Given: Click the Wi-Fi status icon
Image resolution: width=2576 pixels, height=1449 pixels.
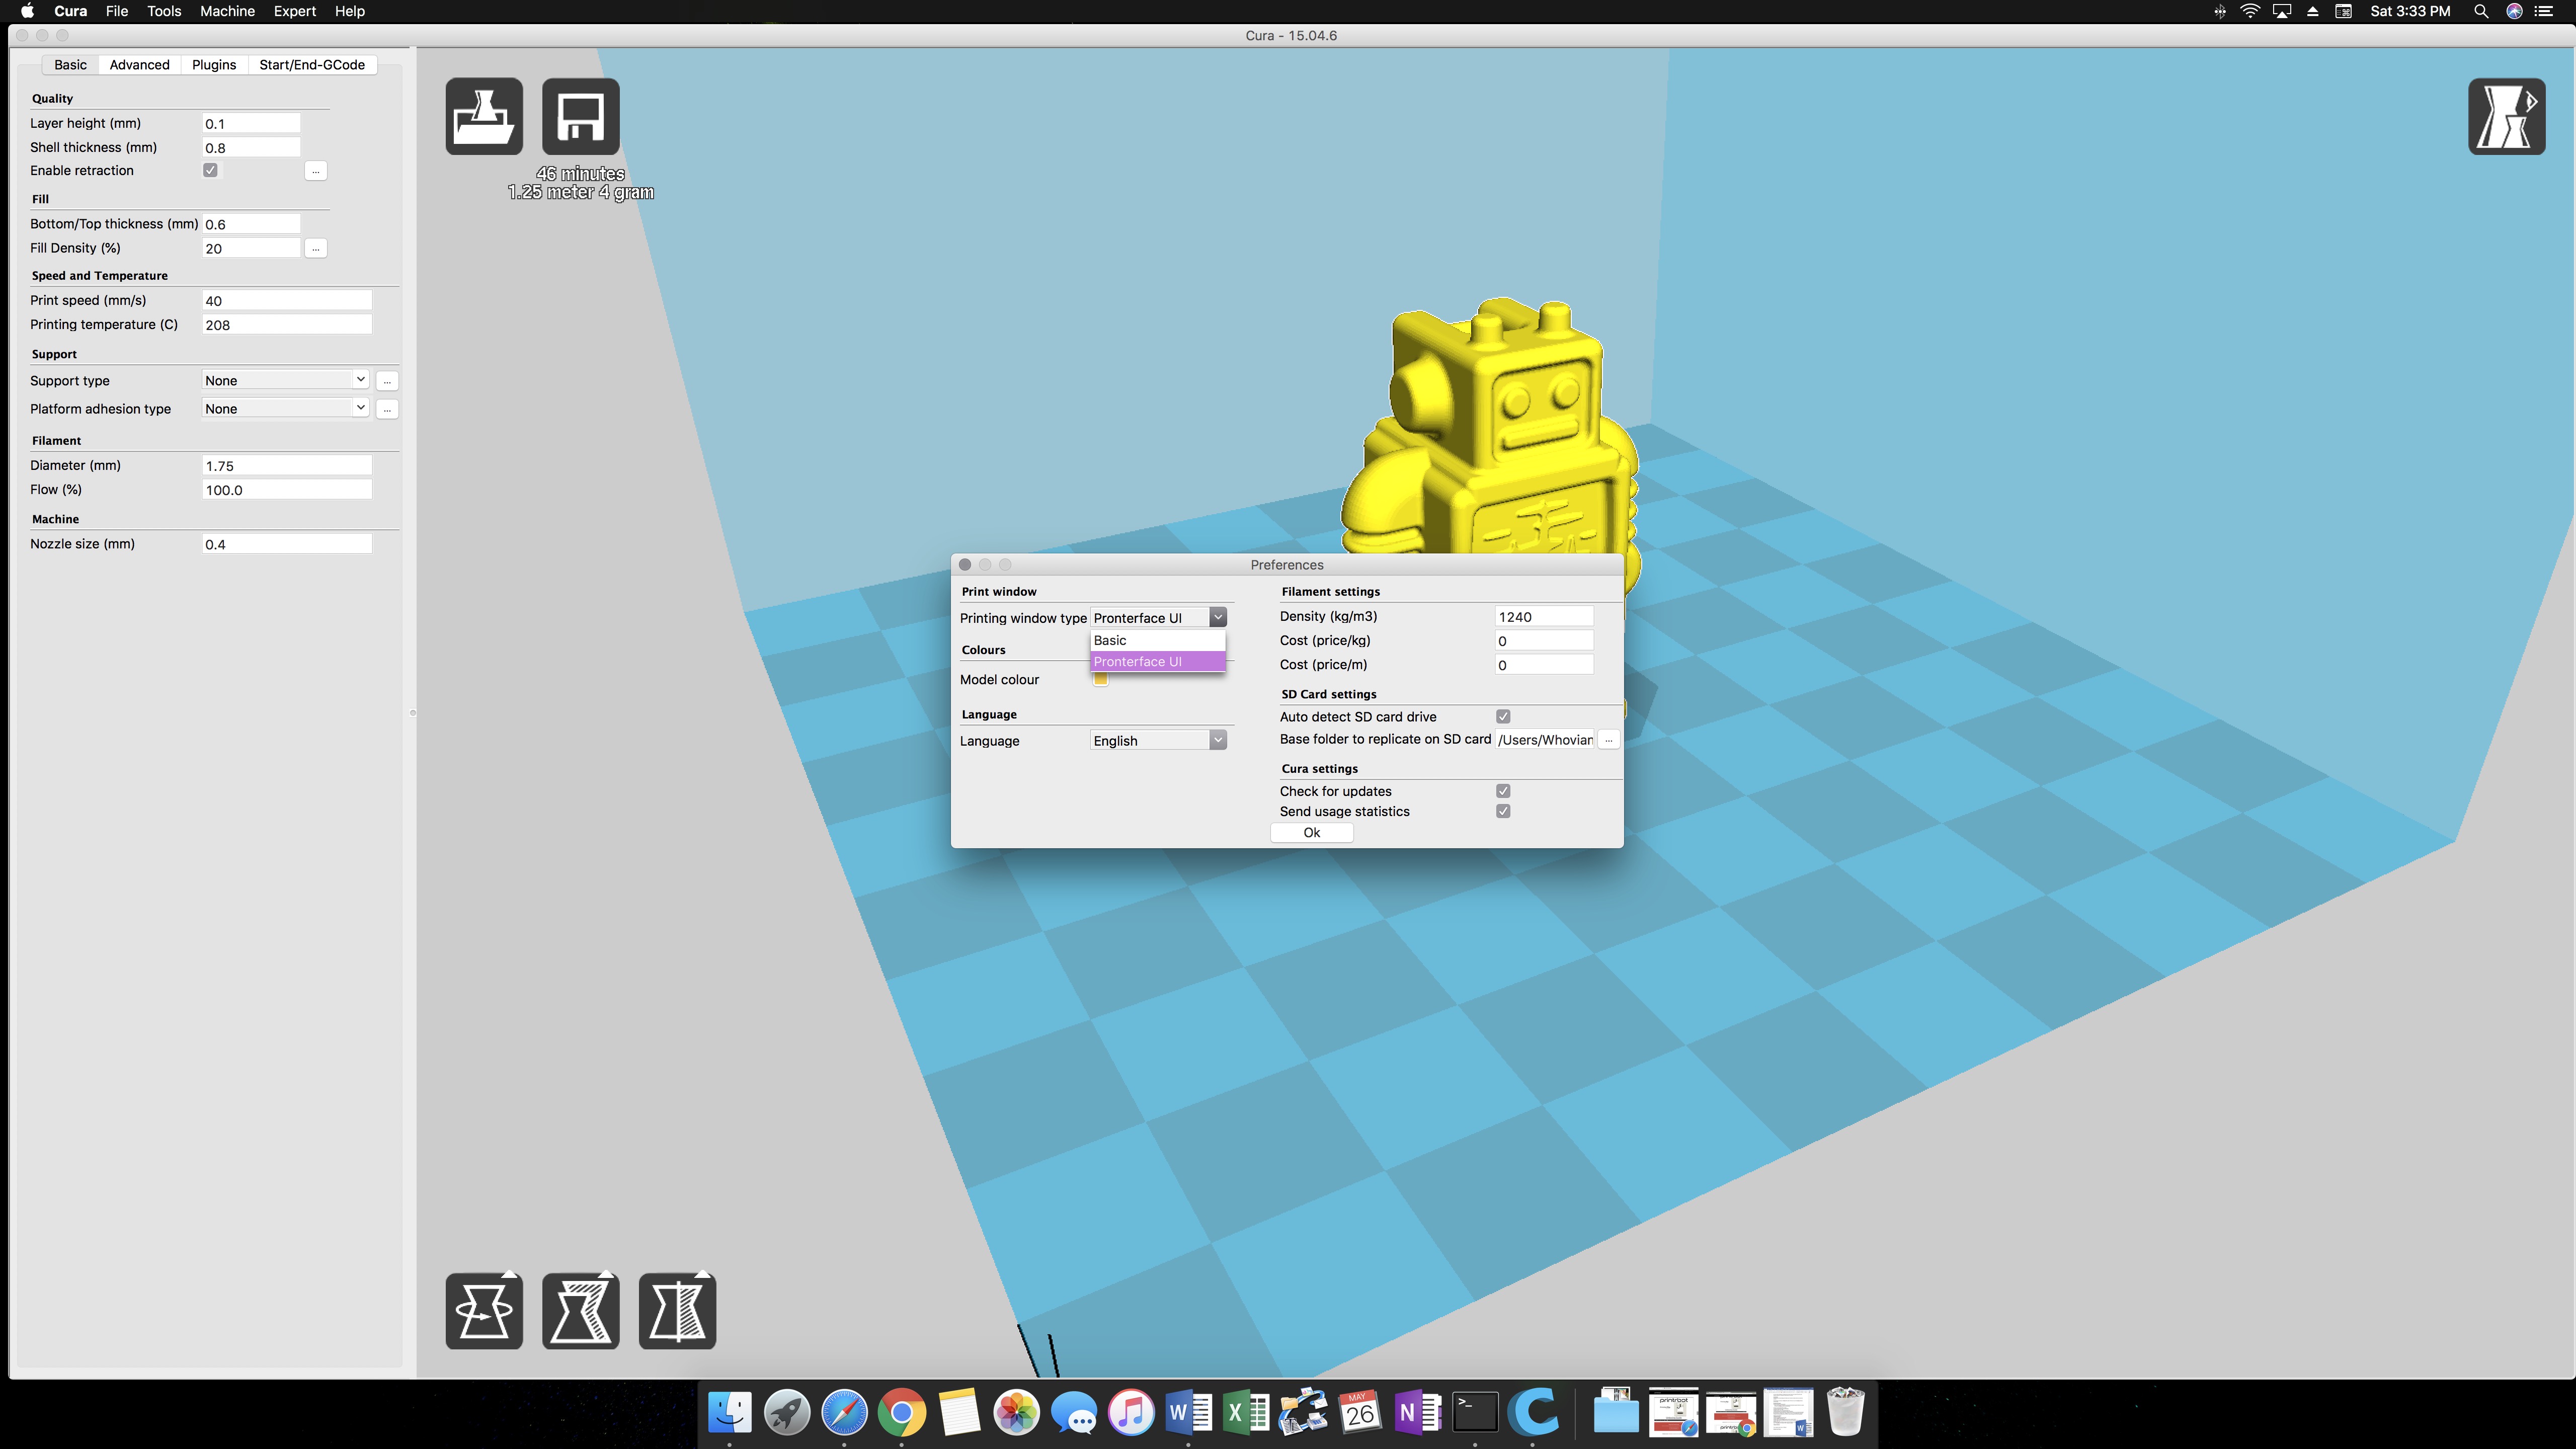Looking at the screenshot, I should coord(2250,11).
